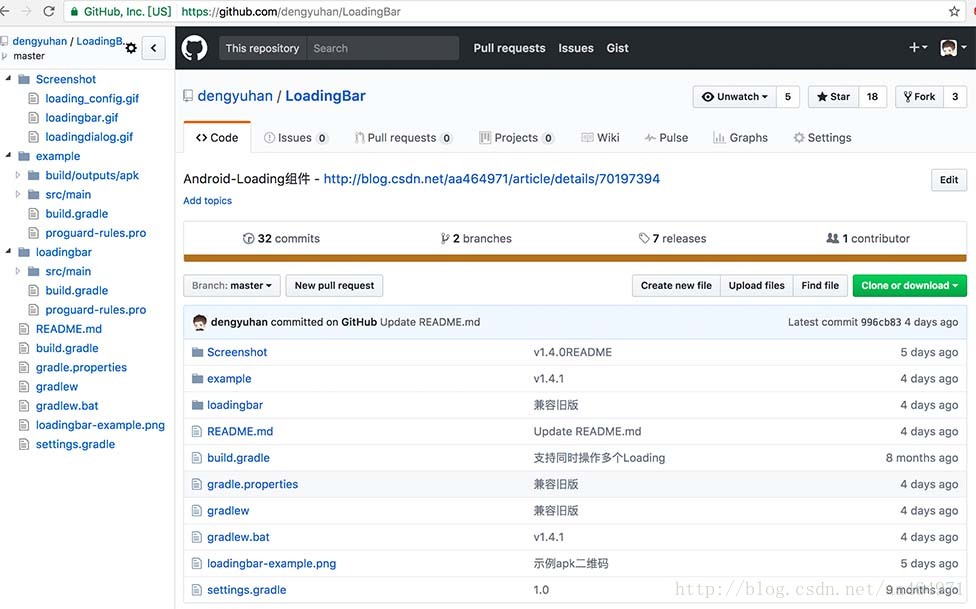Collapse the loadingbar folder in sidebar tree
Image resolution: width=976 pixels, height=609 pixels.
click(8, 251)
